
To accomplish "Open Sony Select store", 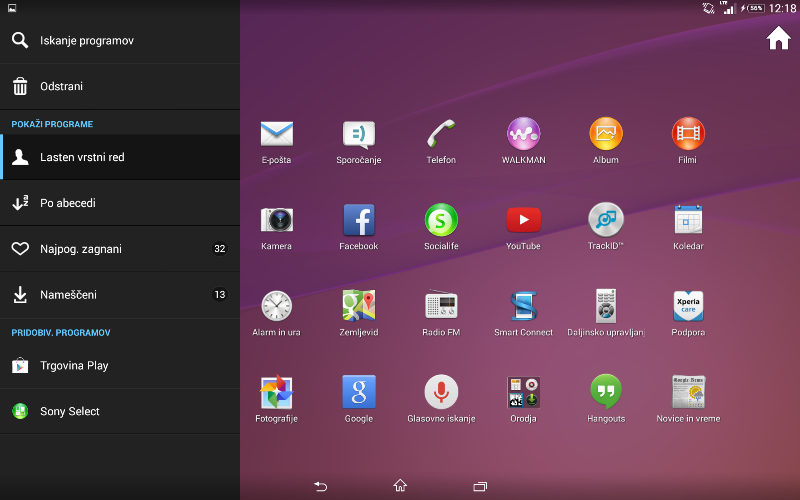I will [x=120, y=411].
